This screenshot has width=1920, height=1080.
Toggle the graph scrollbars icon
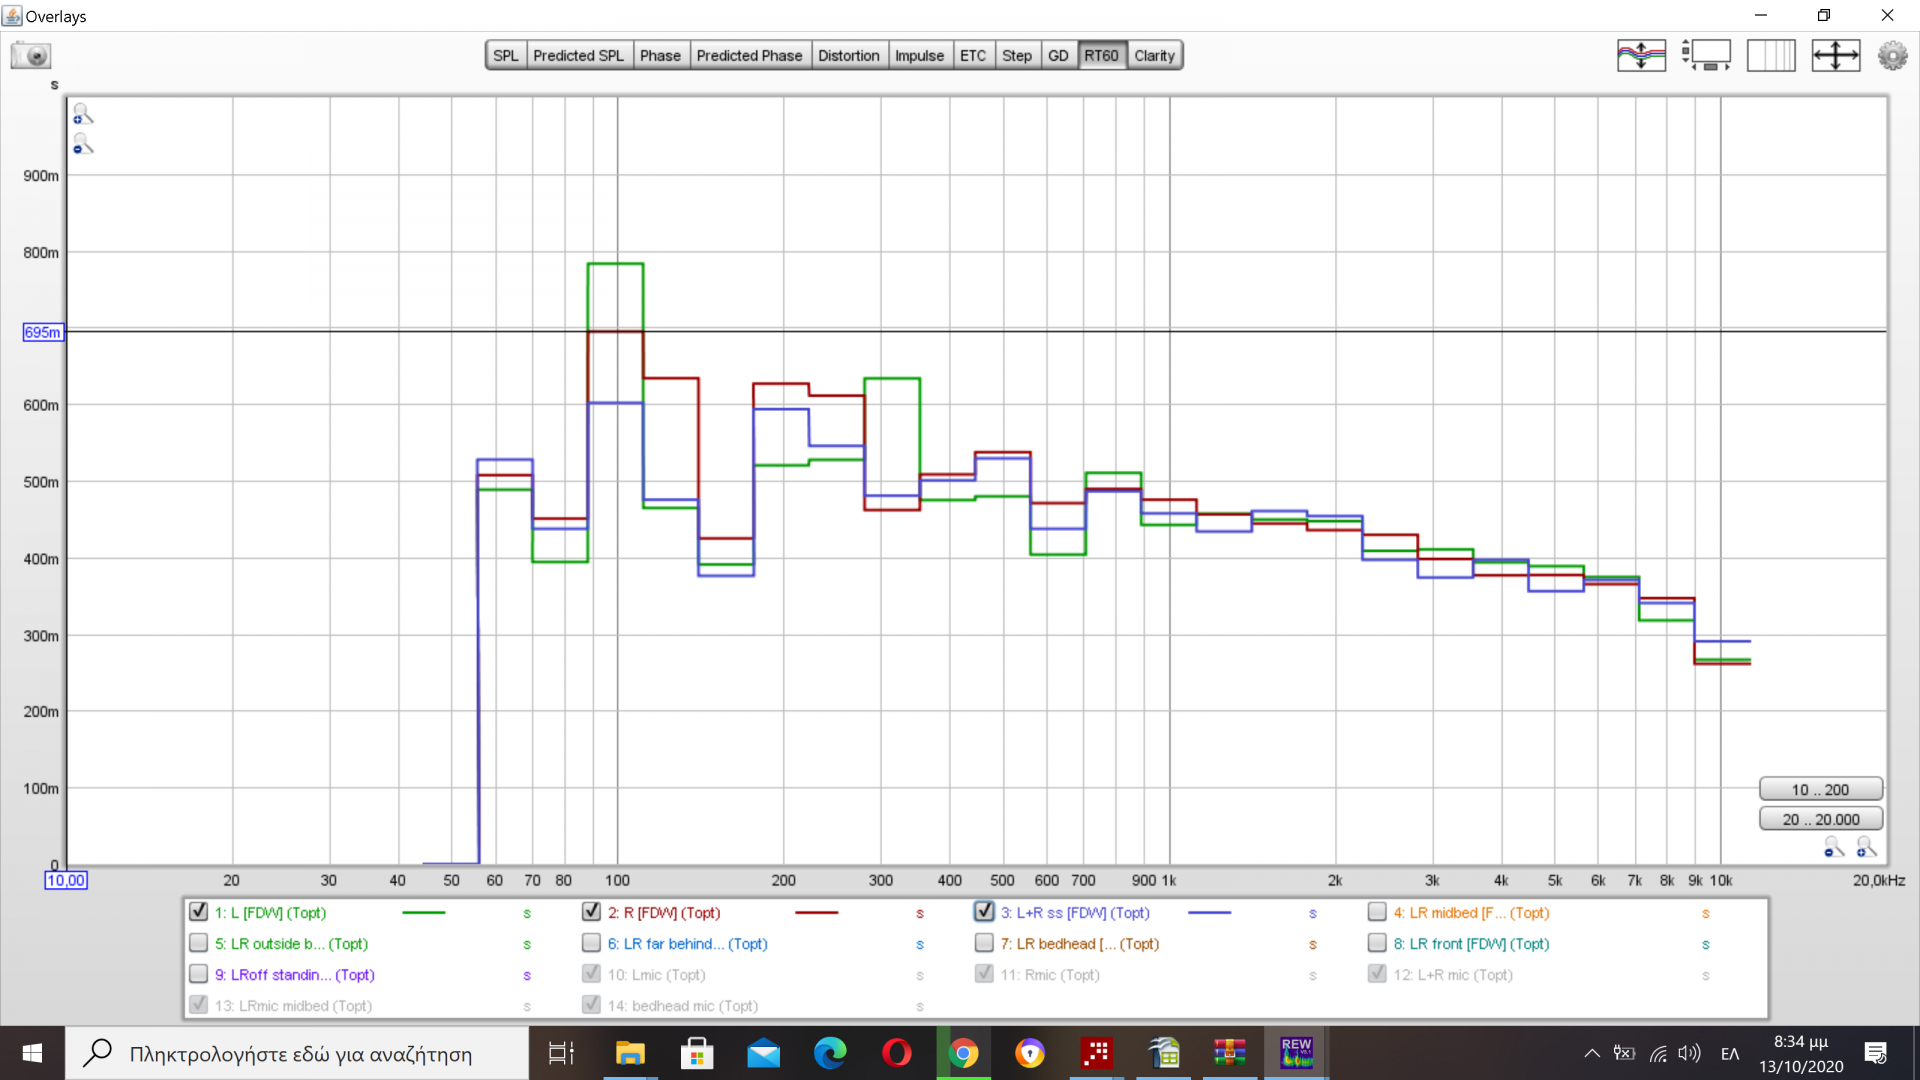coord(1706,56)
